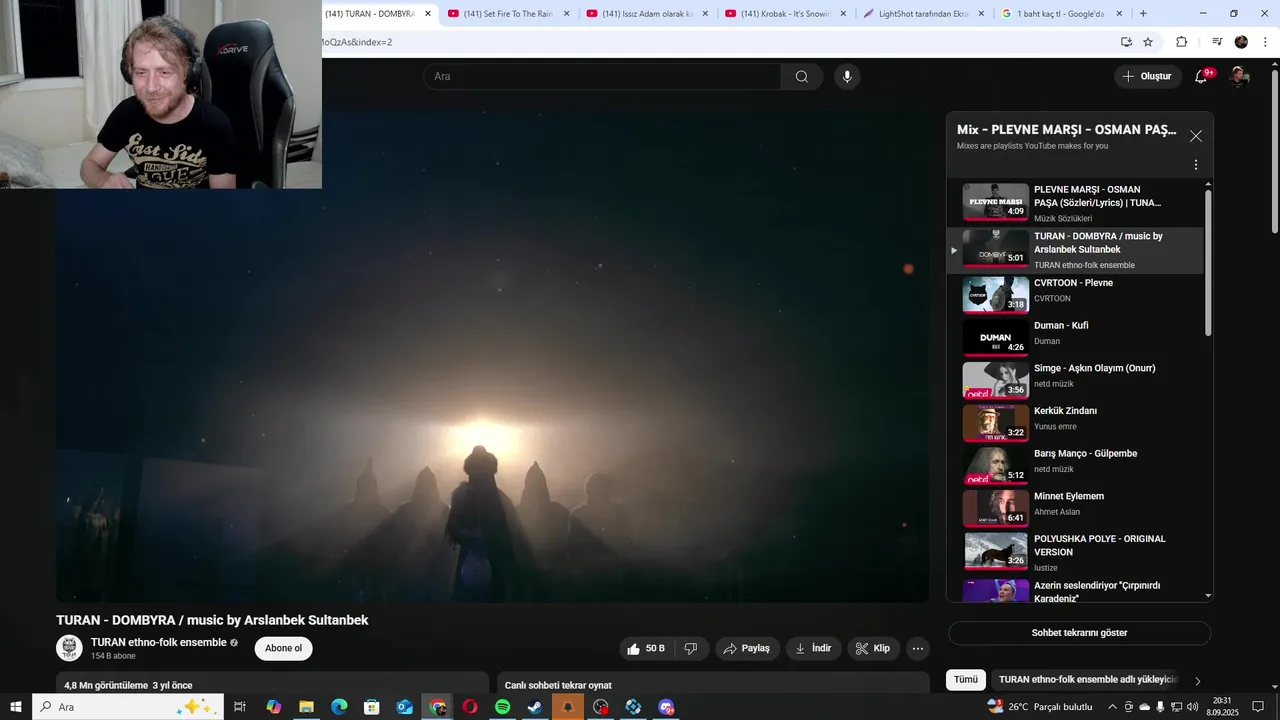Image resolution: width=1280 pixels, height=720 pixels.
Task: Open Windows notification center
Action: pyautogui.click(x=1258, y=707)
